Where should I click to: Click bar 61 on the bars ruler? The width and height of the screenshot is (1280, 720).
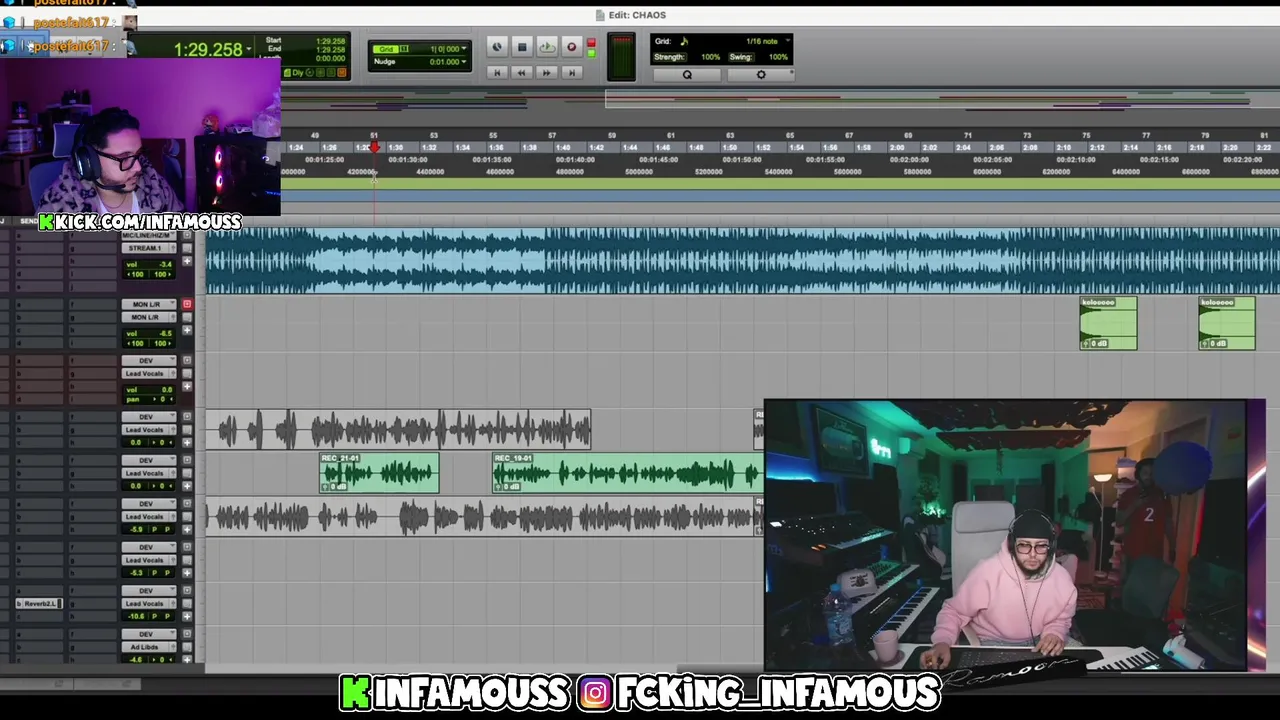(671, 135)
